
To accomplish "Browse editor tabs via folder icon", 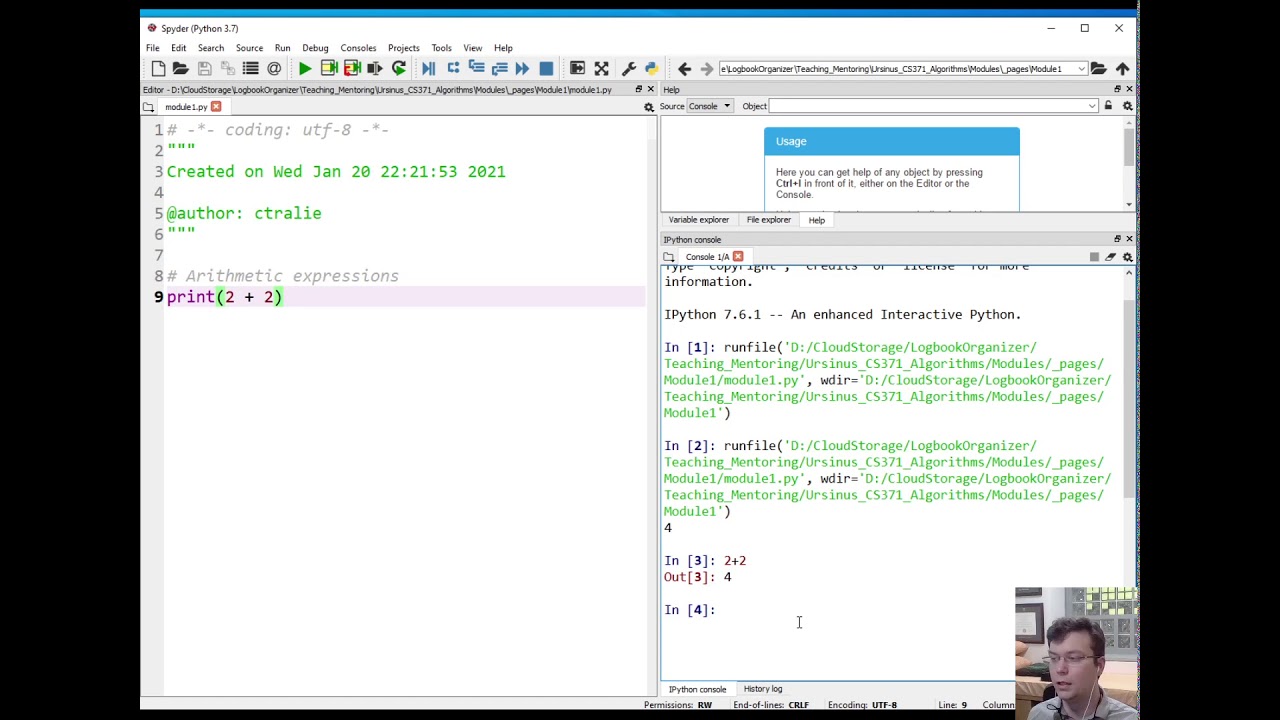I will pos(148,107).
